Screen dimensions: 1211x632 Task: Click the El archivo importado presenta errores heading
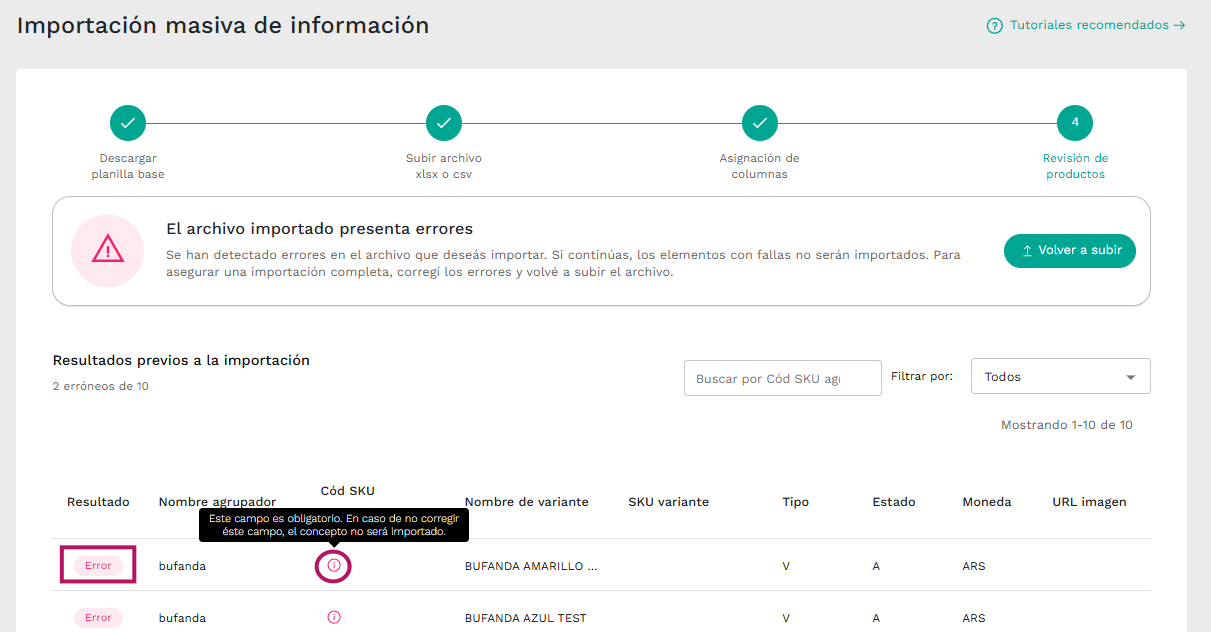tap(319, 229)
